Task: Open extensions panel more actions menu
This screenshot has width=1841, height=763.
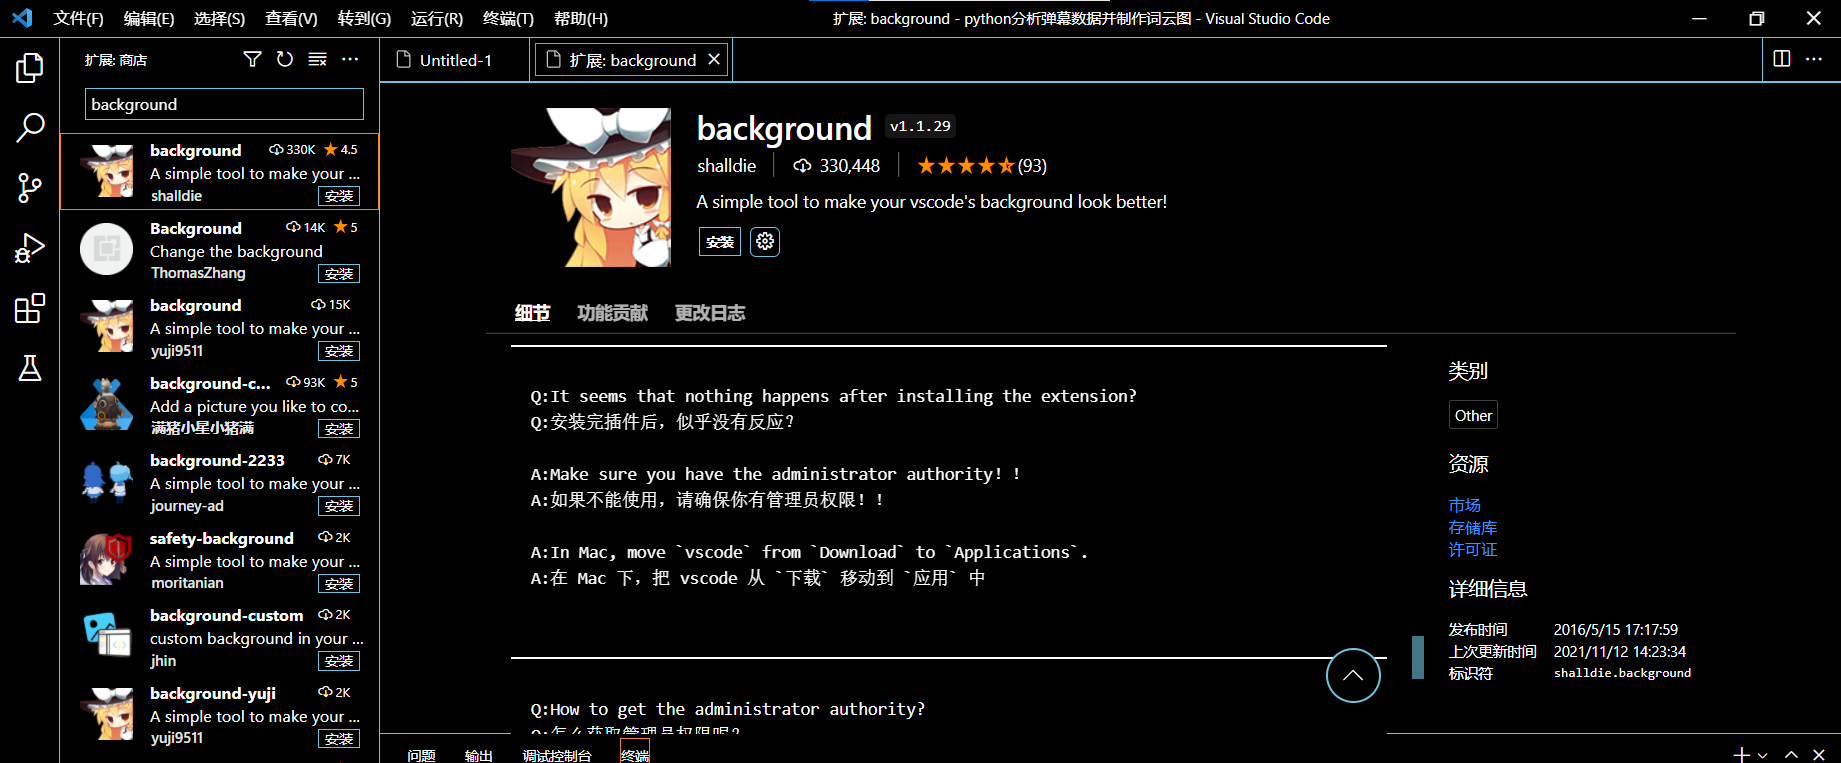Action: click(x=350, y=60)
